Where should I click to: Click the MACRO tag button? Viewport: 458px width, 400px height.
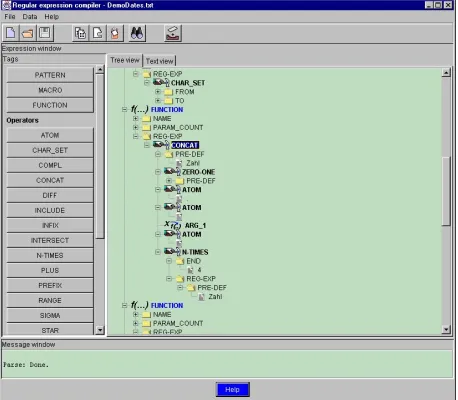pos(50,90)
